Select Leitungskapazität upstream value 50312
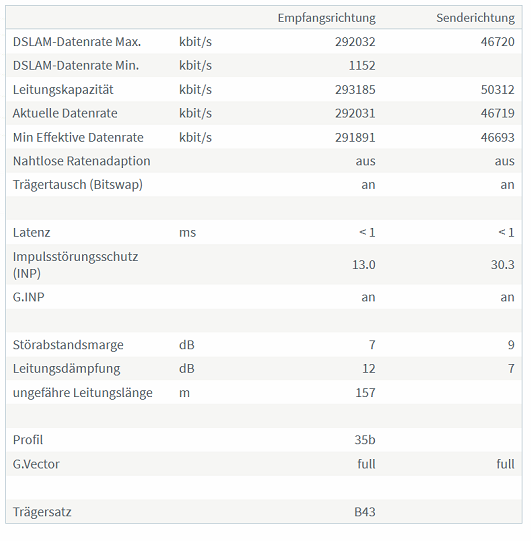Image resolution: width=531 pixels, height=541 pixels. (498, 90)
